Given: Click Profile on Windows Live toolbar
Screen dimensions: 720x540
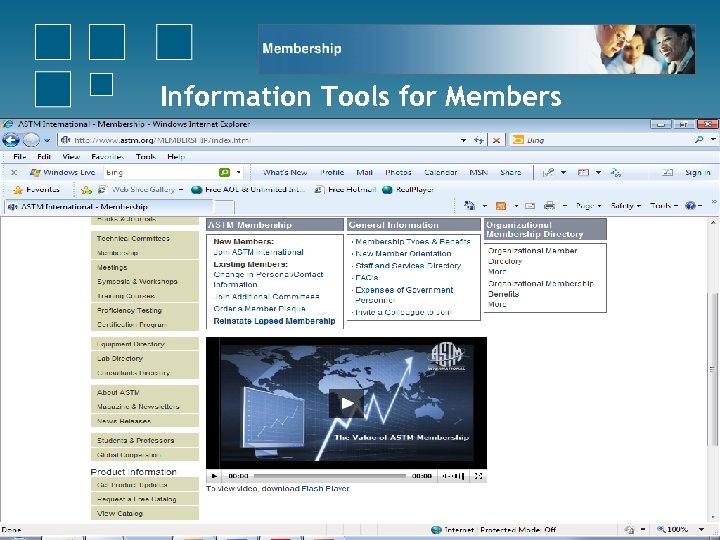Looking at the screenshot, I should click(x=332, y=172).
